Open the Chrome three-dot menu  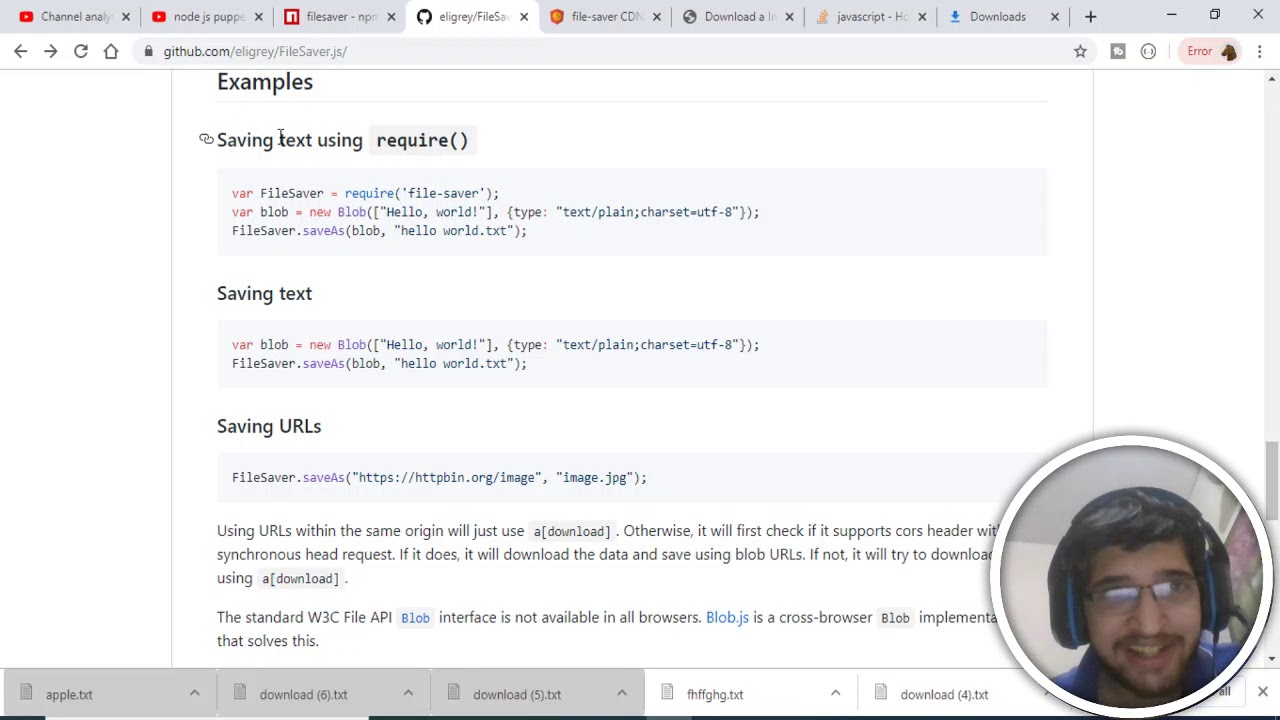pos(1260,51)
